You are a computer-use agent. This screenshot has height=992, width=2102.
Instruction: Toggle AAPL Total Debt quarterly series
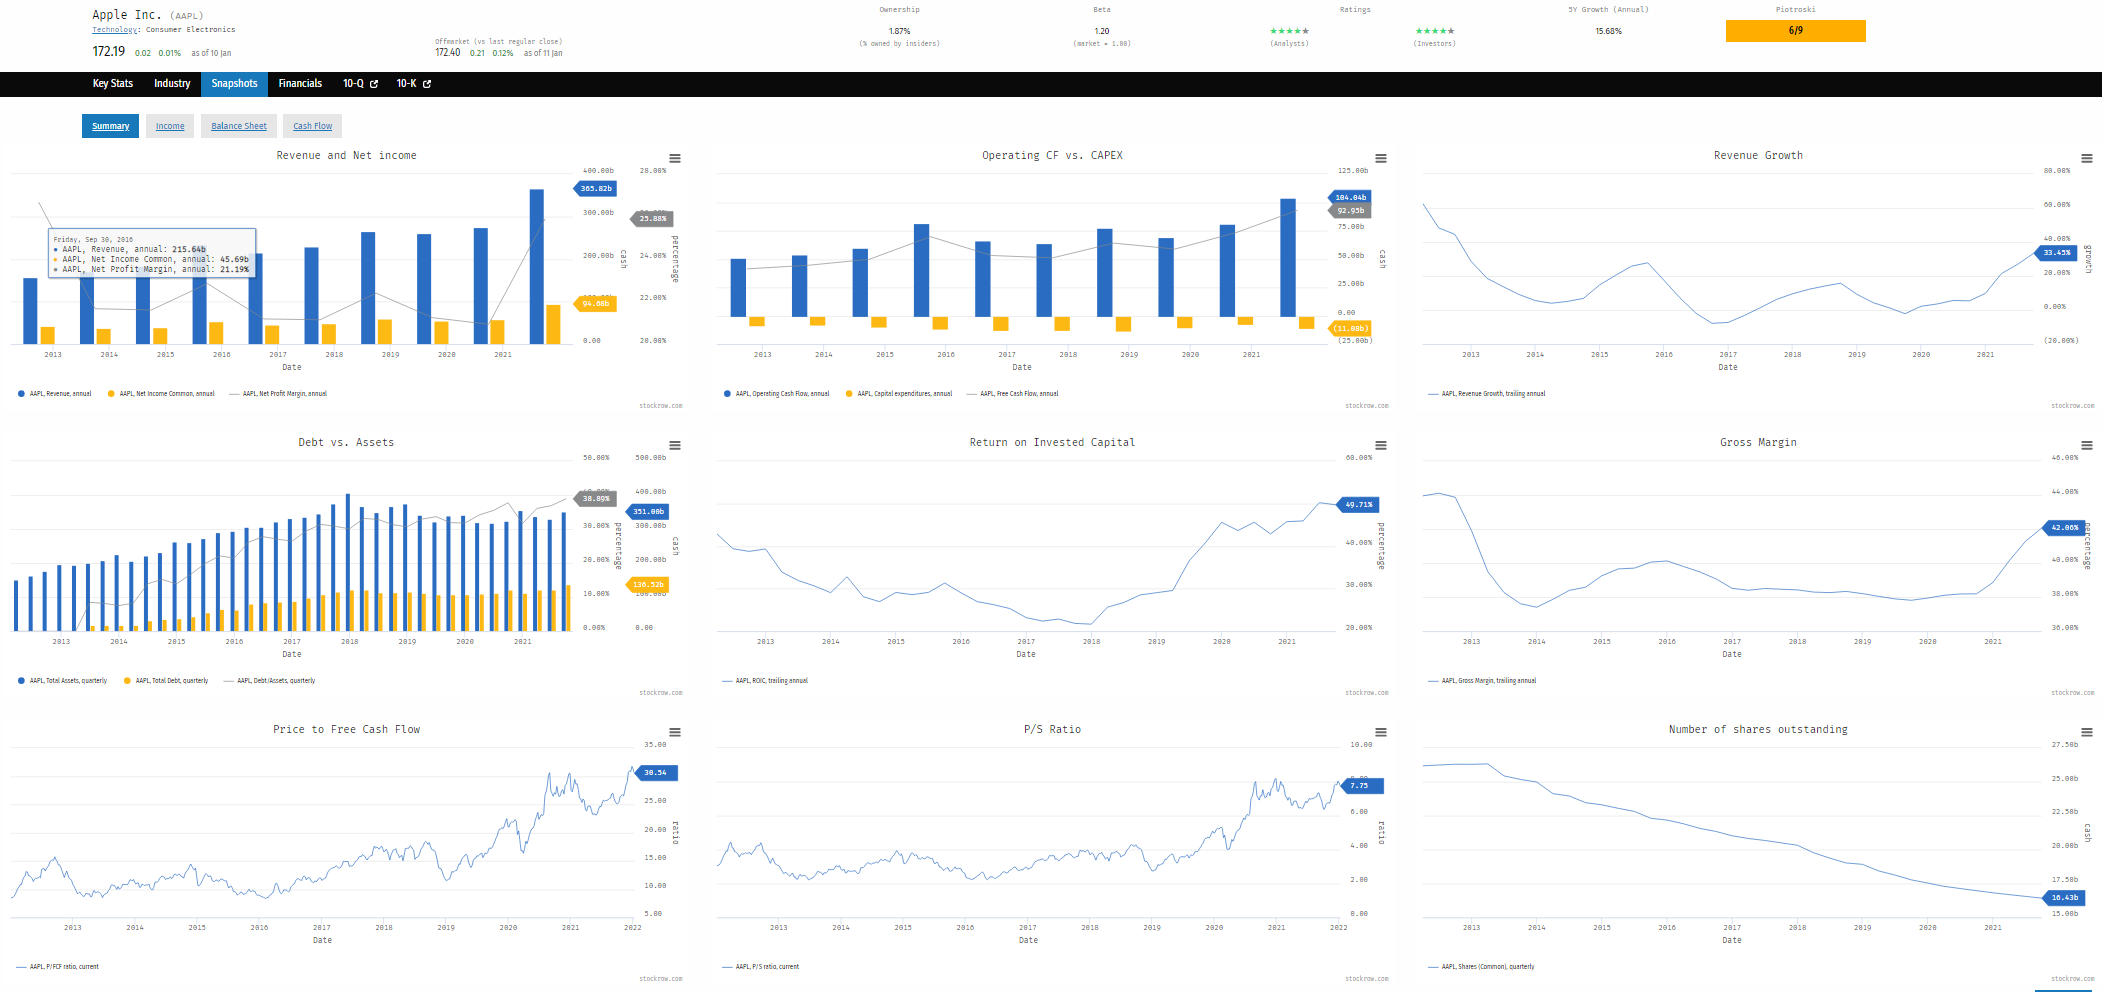click(166, 681)
